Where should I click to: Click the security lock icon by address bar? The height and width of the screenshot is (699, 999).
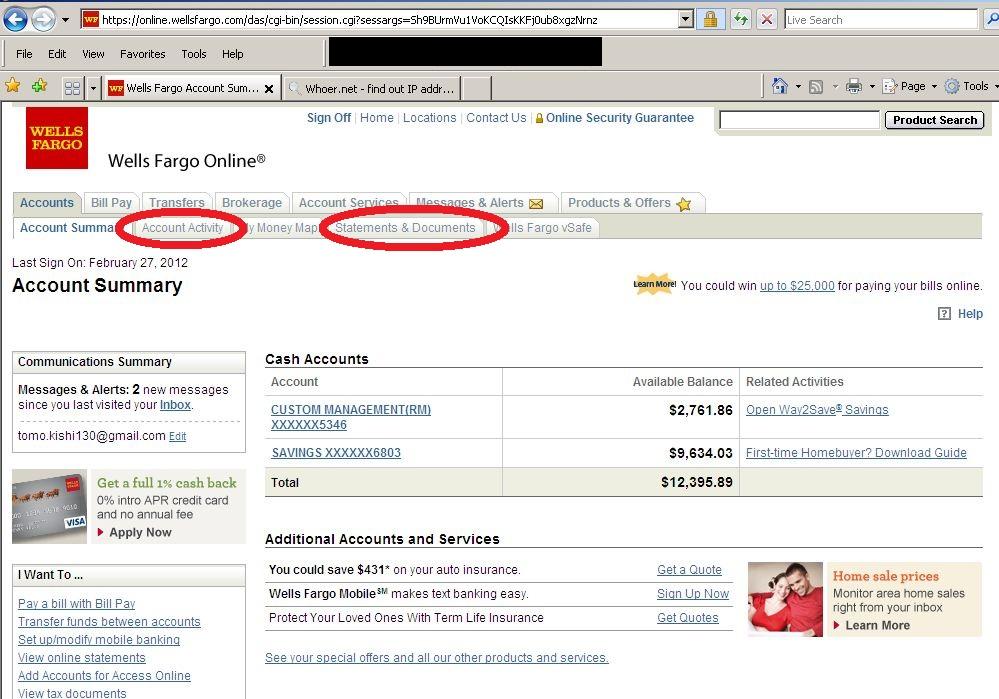point(710,20)
